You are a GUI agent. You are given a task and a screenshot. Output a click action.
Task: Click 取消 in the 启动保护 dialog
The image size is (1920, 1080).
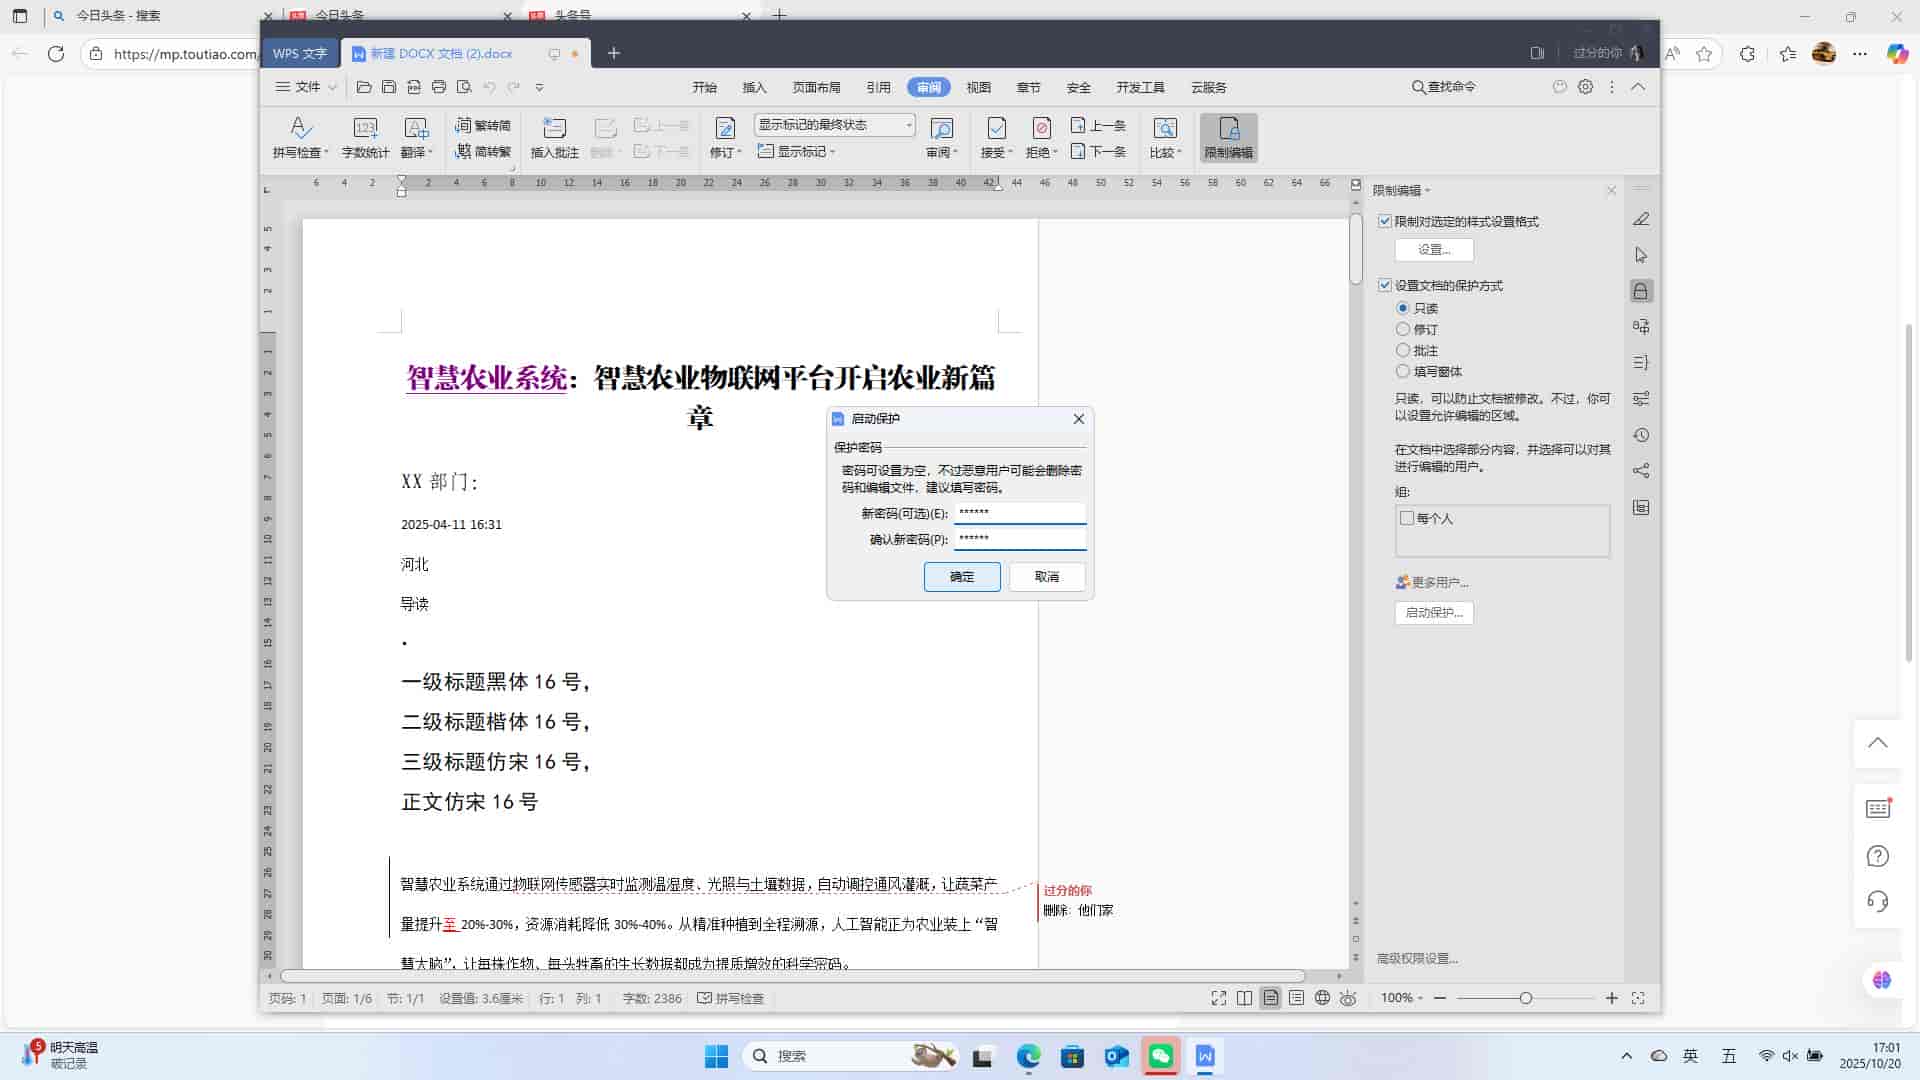point(1047,576)
